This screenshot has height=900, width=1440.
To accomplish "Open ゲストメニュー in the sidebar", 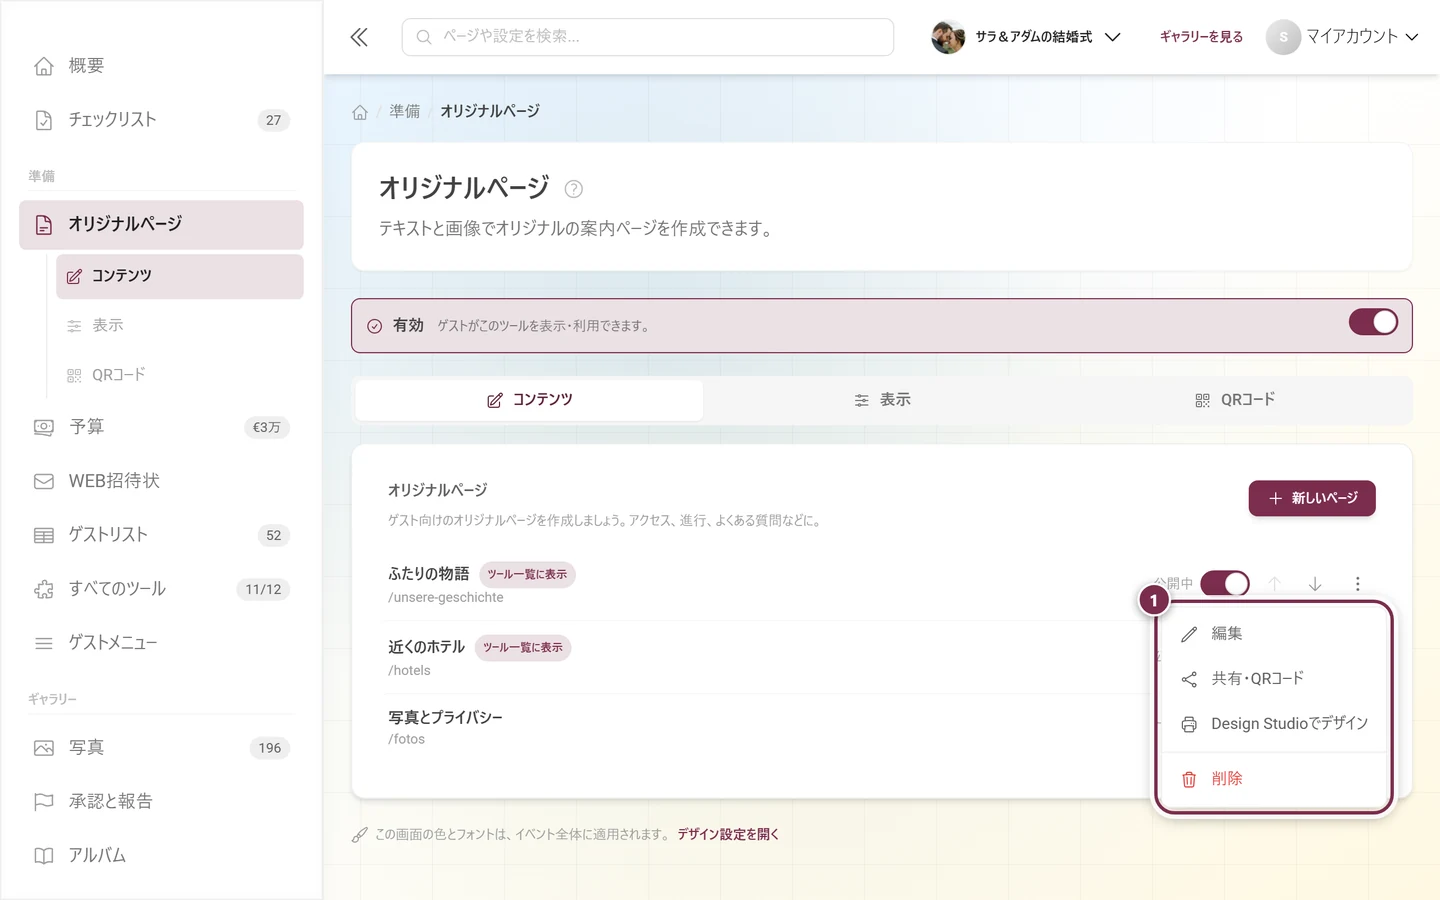I will coord(161,643).
